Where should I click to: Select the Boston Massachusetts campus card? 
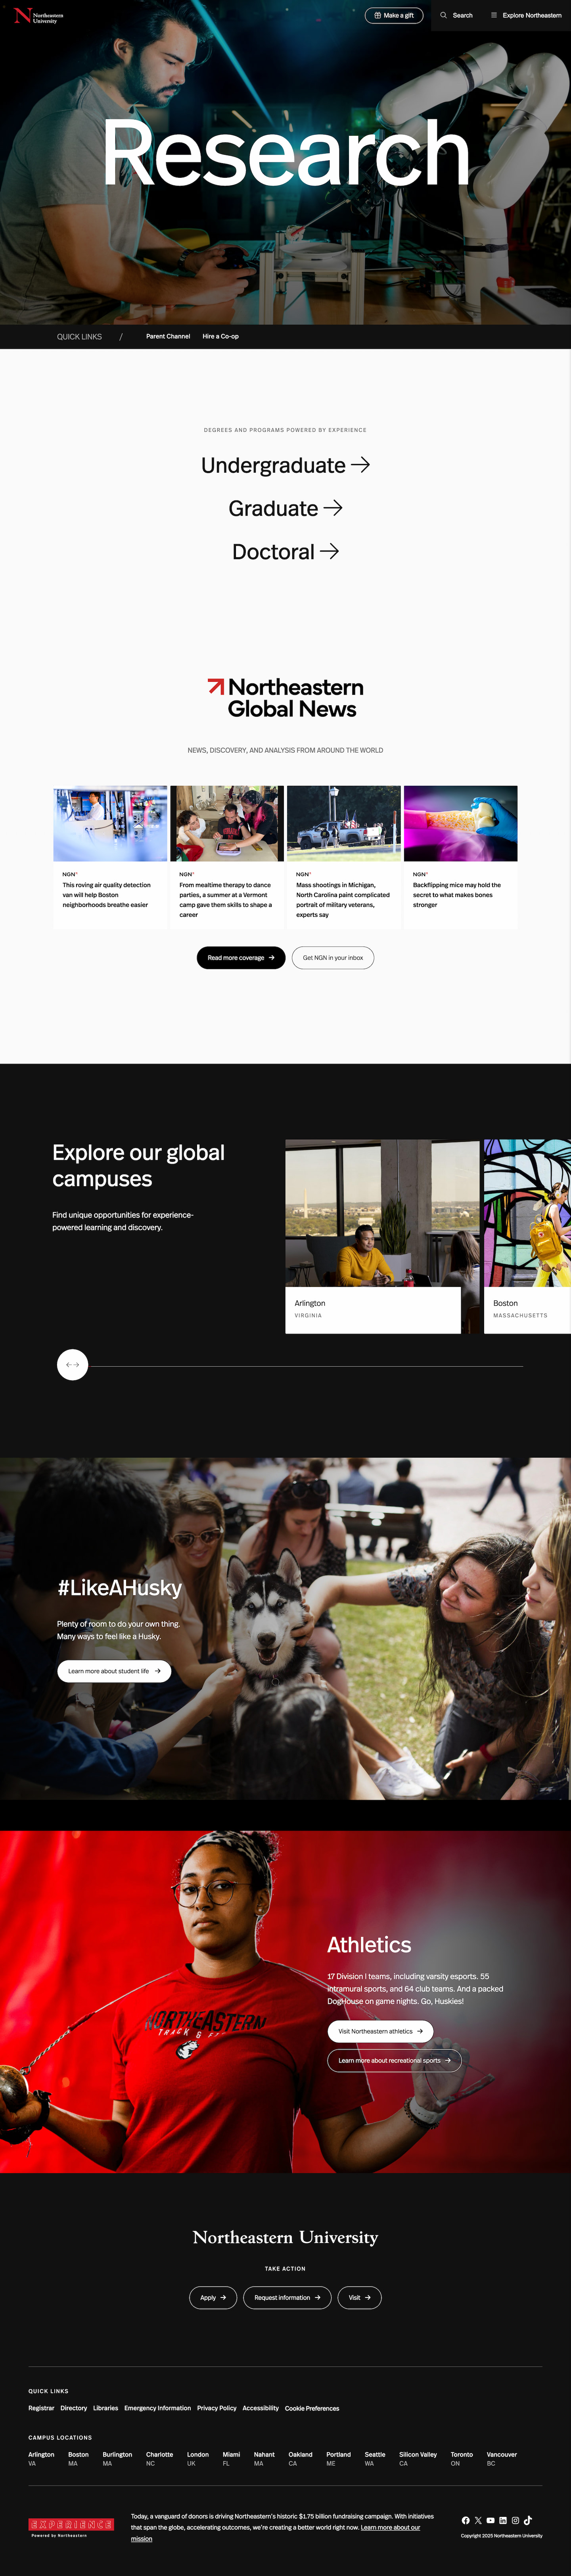point(527,1236)
